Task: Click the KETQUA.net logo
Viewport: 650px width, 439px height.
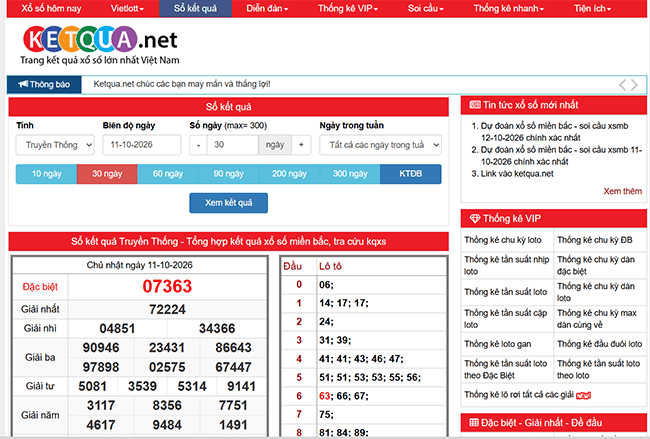Action: [x=100, y=45]
